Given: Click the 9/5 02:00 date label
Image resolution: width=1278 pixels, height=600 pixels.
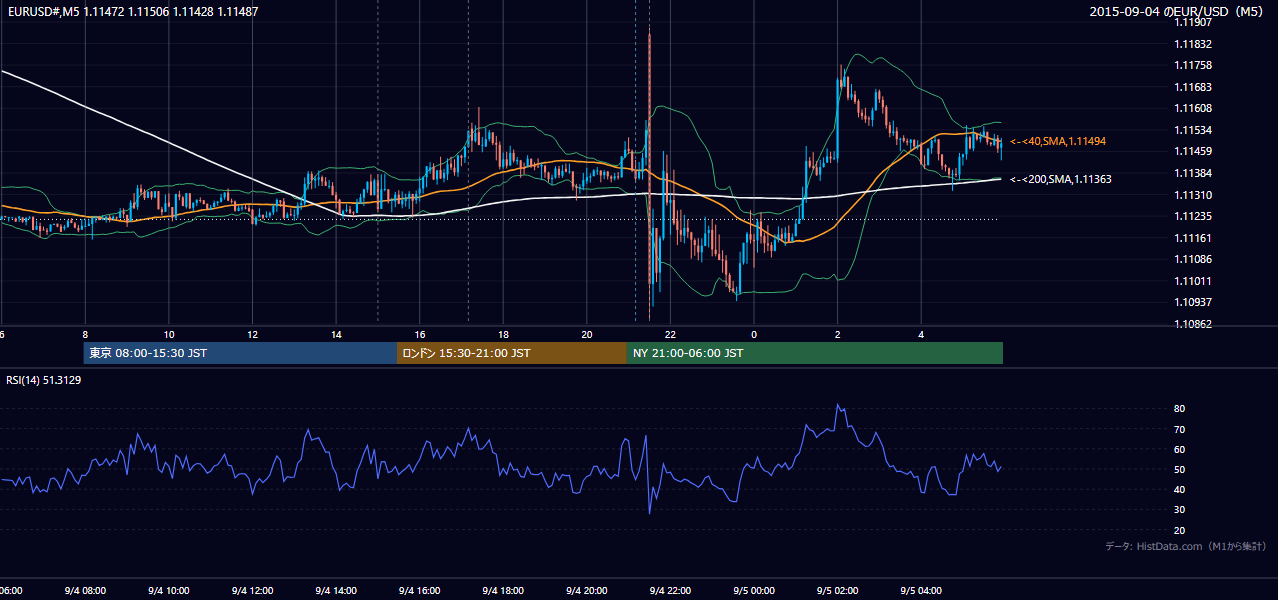Looking at the screenshot, I should (x=837, y=591).
